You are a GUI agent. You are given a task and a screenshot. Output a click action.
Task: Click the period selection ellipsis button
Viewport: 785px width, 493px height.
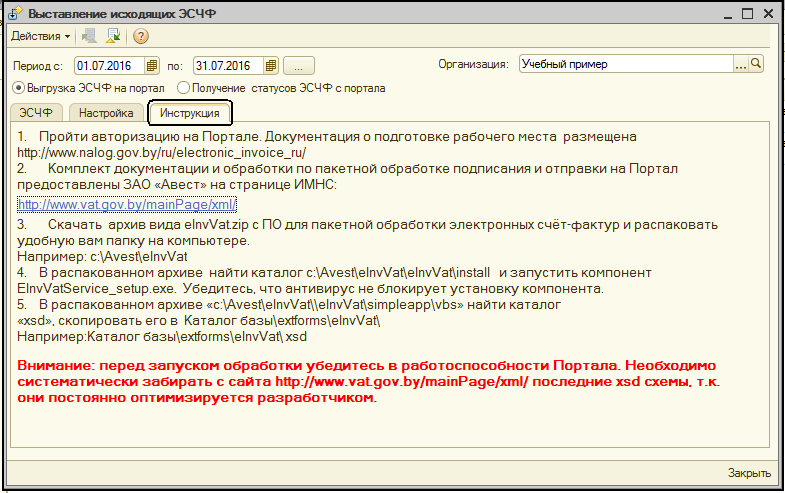tap(299, 65)
